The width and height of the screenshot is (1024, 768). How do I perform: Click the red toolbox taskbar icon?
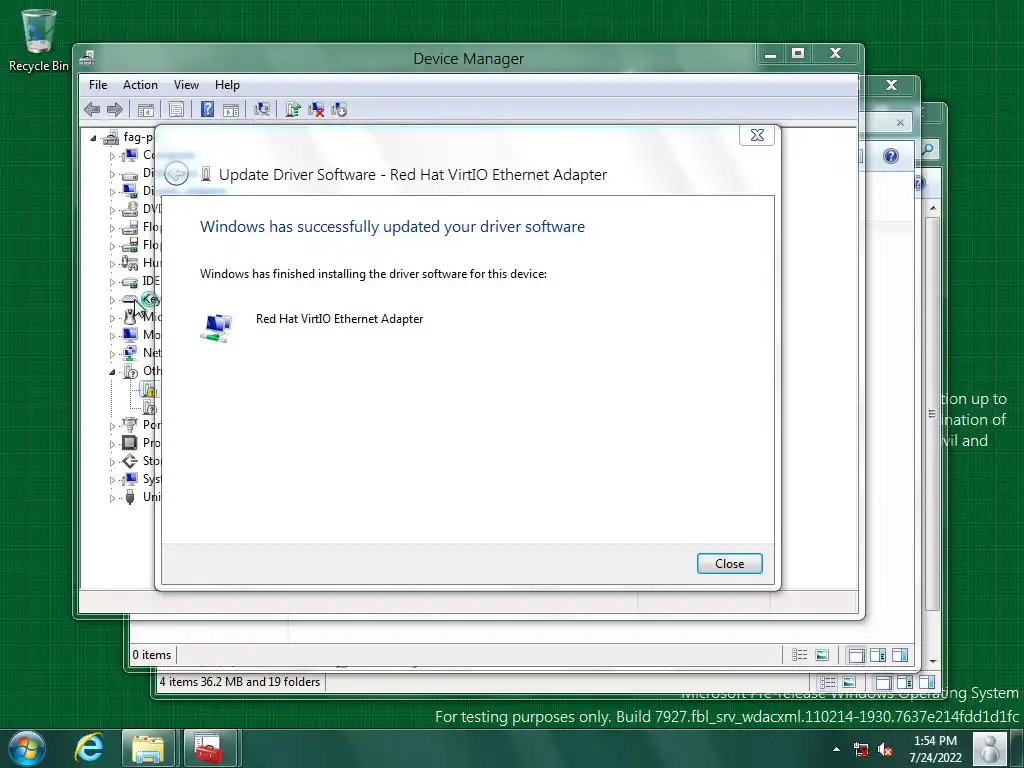point(210,748)
